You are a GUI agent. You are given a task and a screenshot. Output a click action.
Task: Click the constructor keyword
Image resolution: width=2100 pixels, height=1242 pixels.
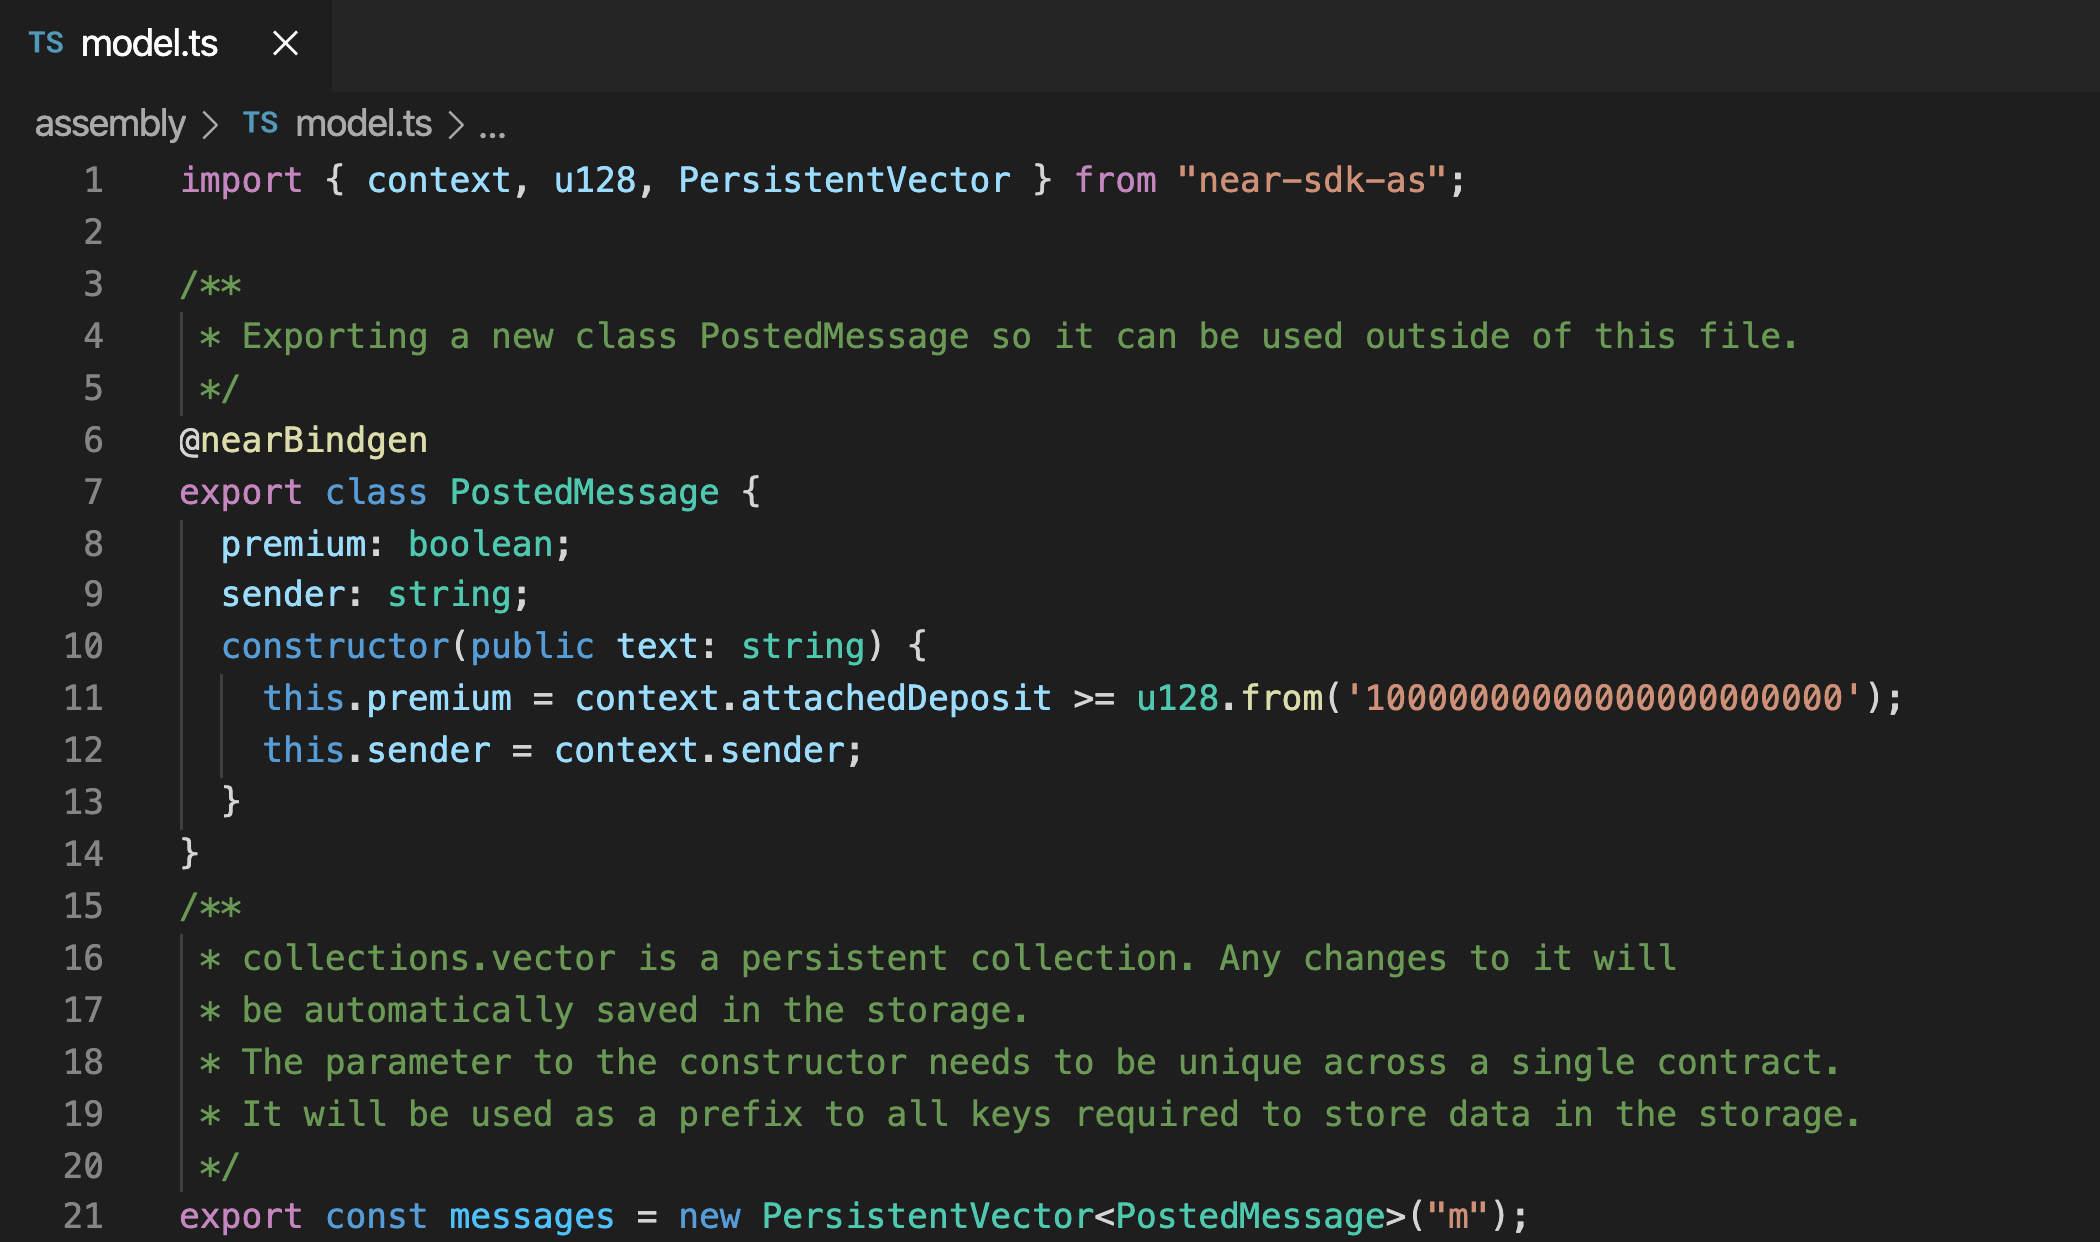click(x=335, y=646)
